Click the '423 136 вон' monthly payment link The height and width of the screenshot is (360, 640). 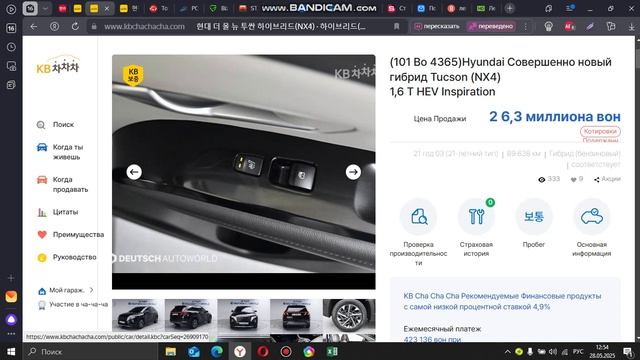pos(432,339)
